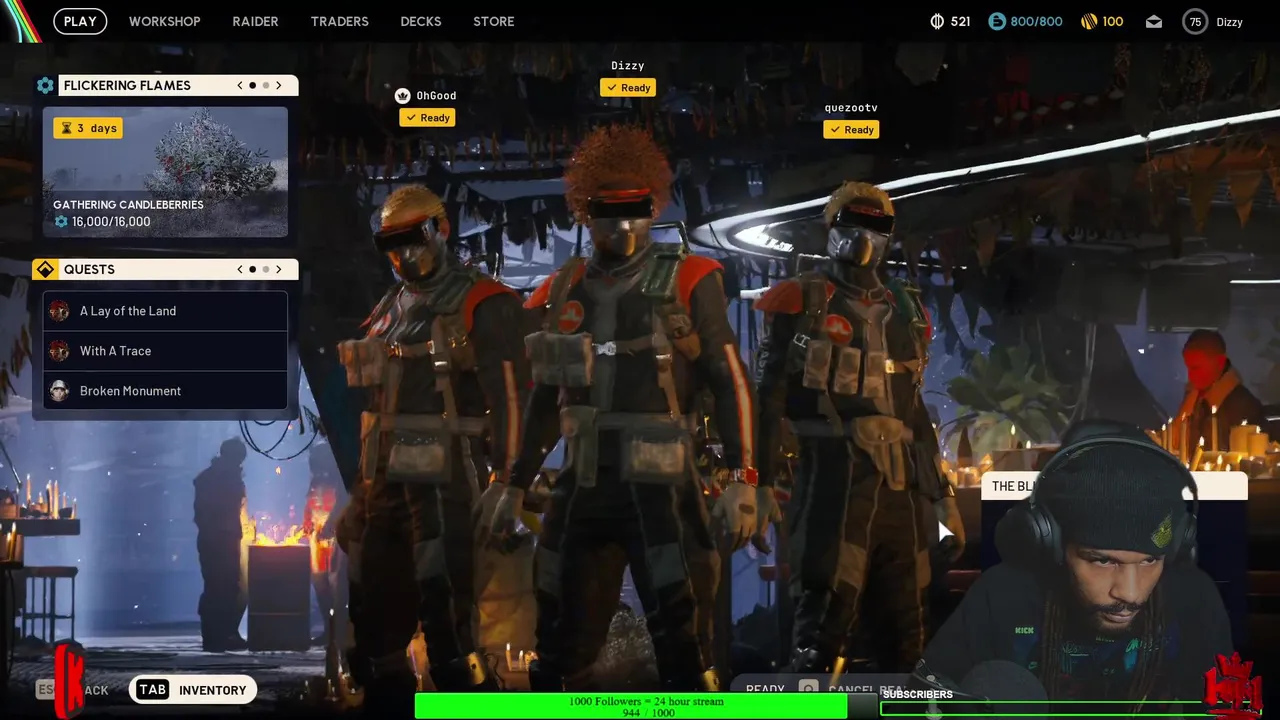
Task: Click the blue token icon beside 800/800
Action: [997, 21]
